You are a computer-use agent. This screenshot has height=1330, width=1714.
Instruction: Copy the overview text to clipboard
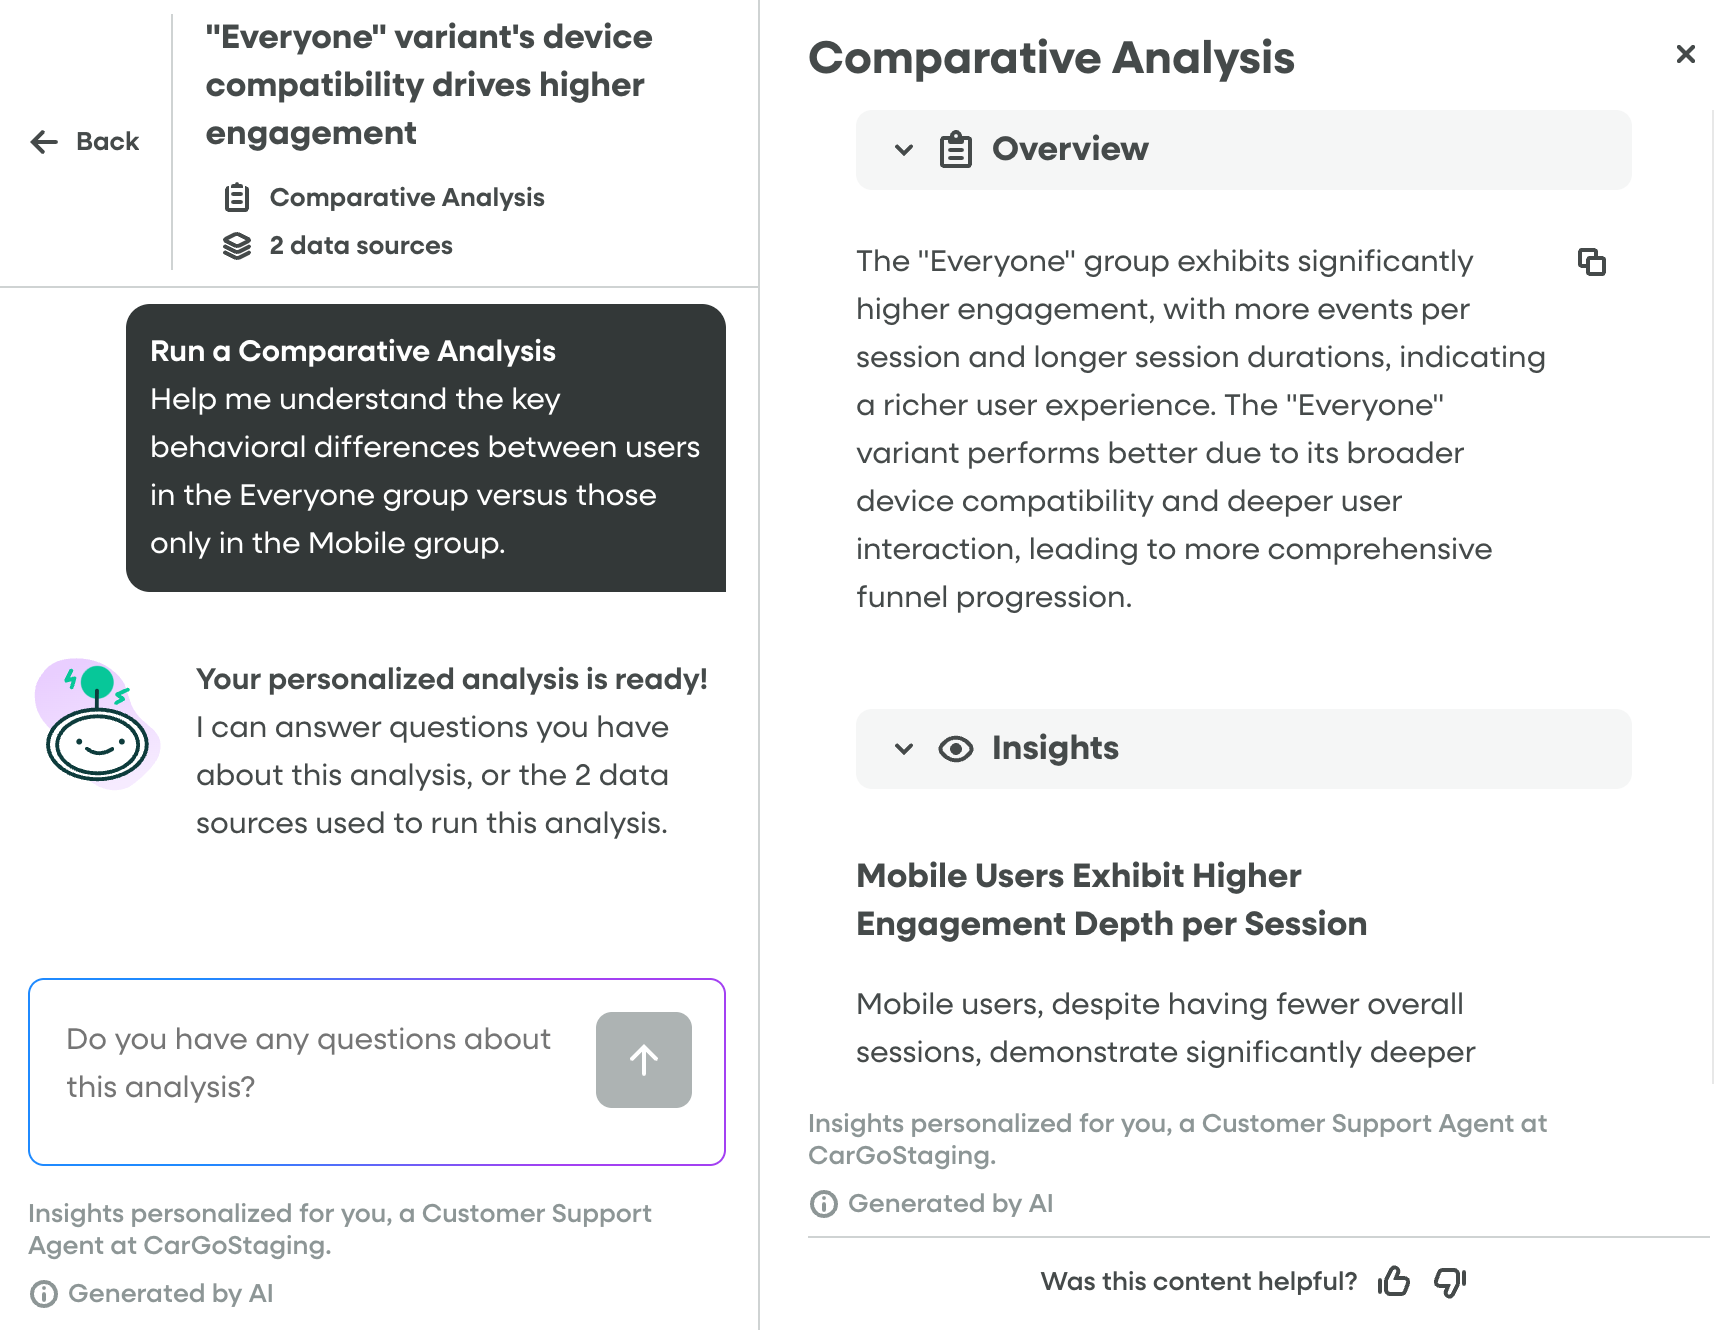point(1591,262)
